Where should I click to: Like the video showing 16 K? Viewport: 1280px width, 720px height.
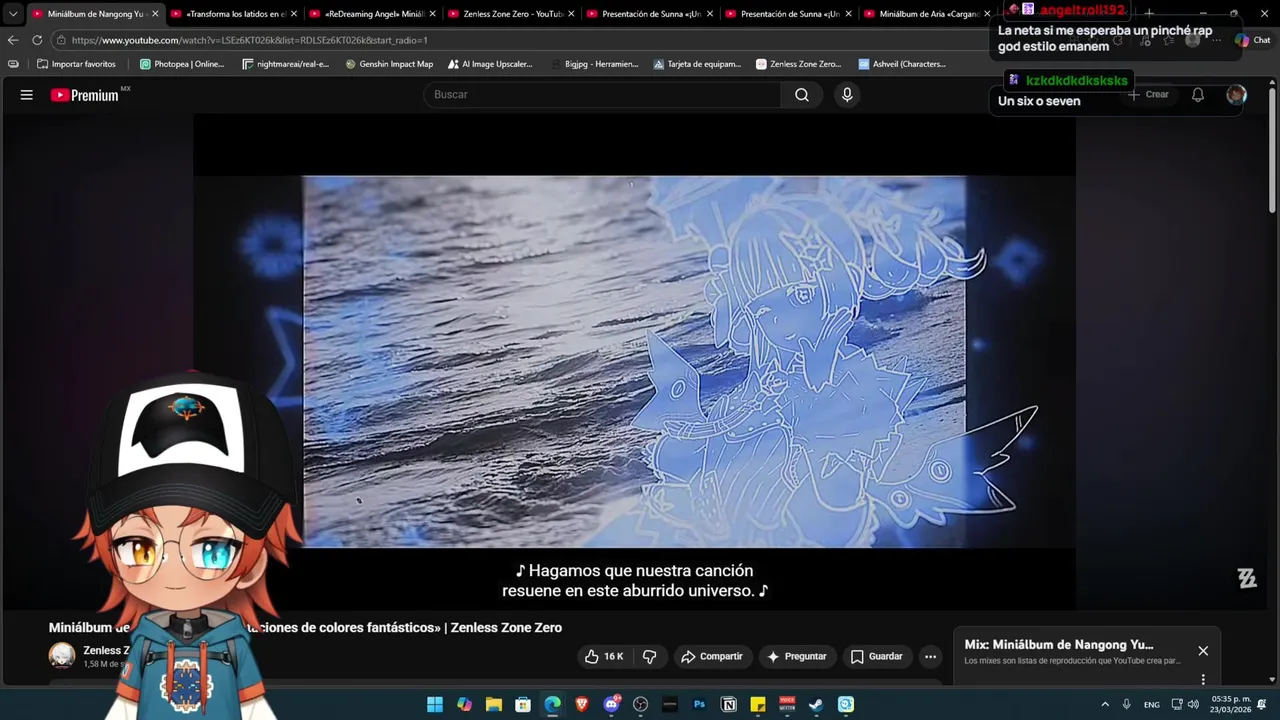point(604,657)
